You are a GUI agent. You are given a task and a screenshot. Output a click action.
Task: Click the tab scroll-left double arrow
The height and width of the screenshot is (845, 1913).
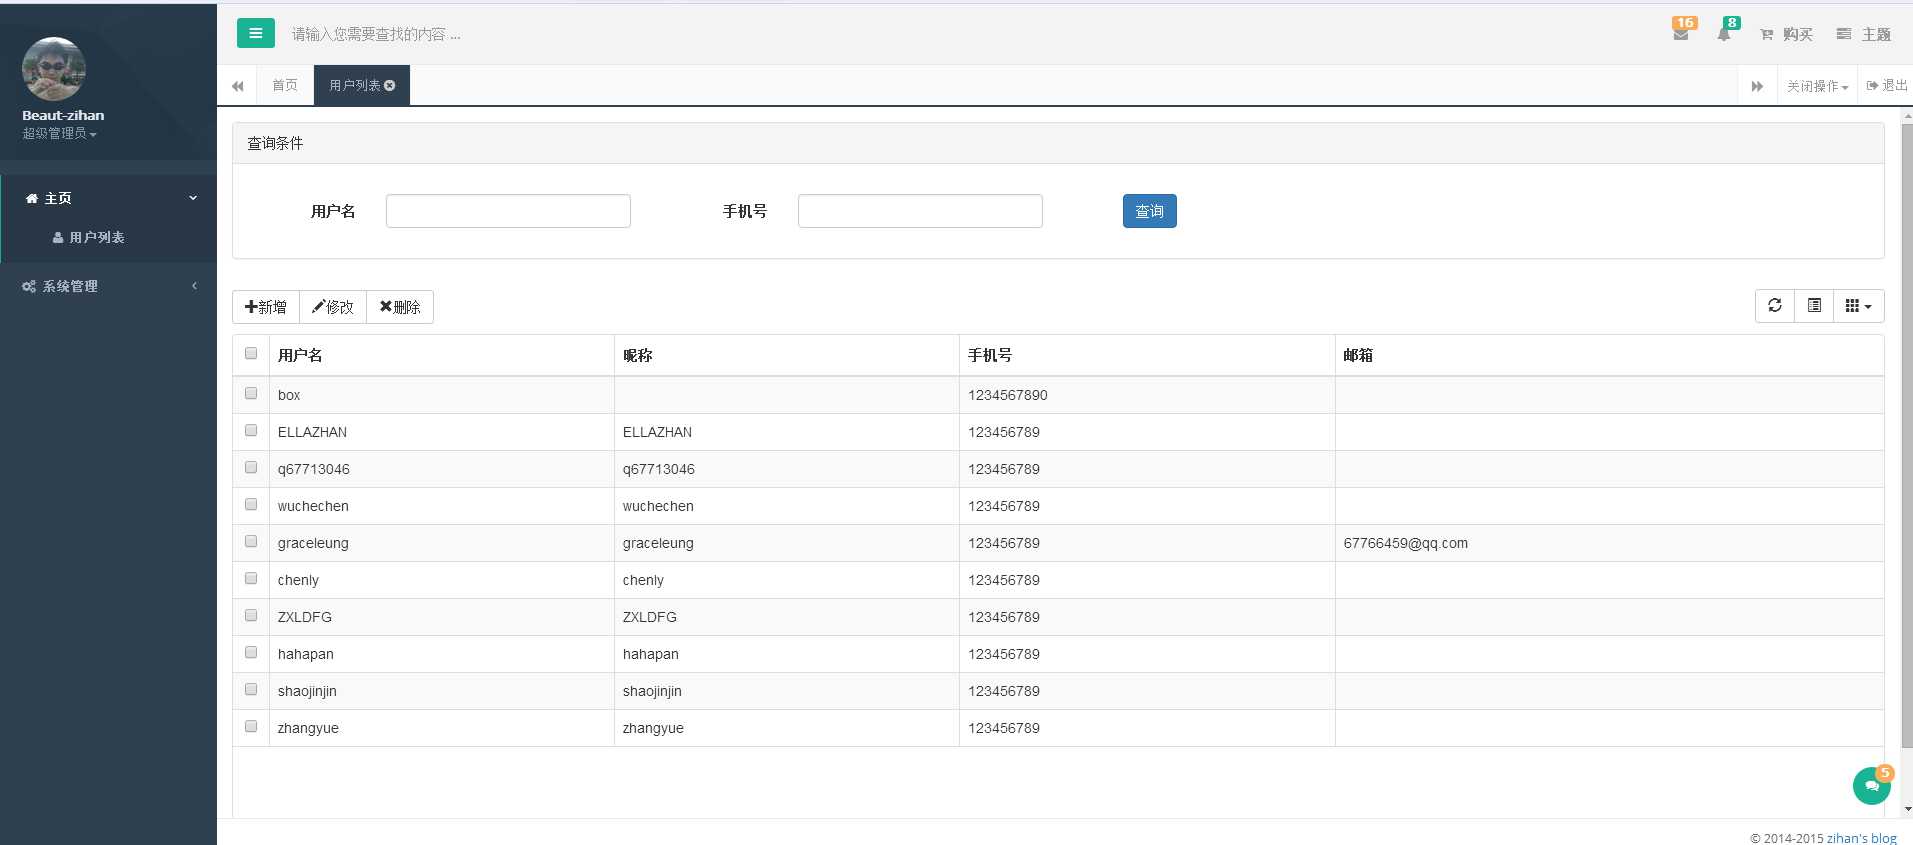click(237, 86)
